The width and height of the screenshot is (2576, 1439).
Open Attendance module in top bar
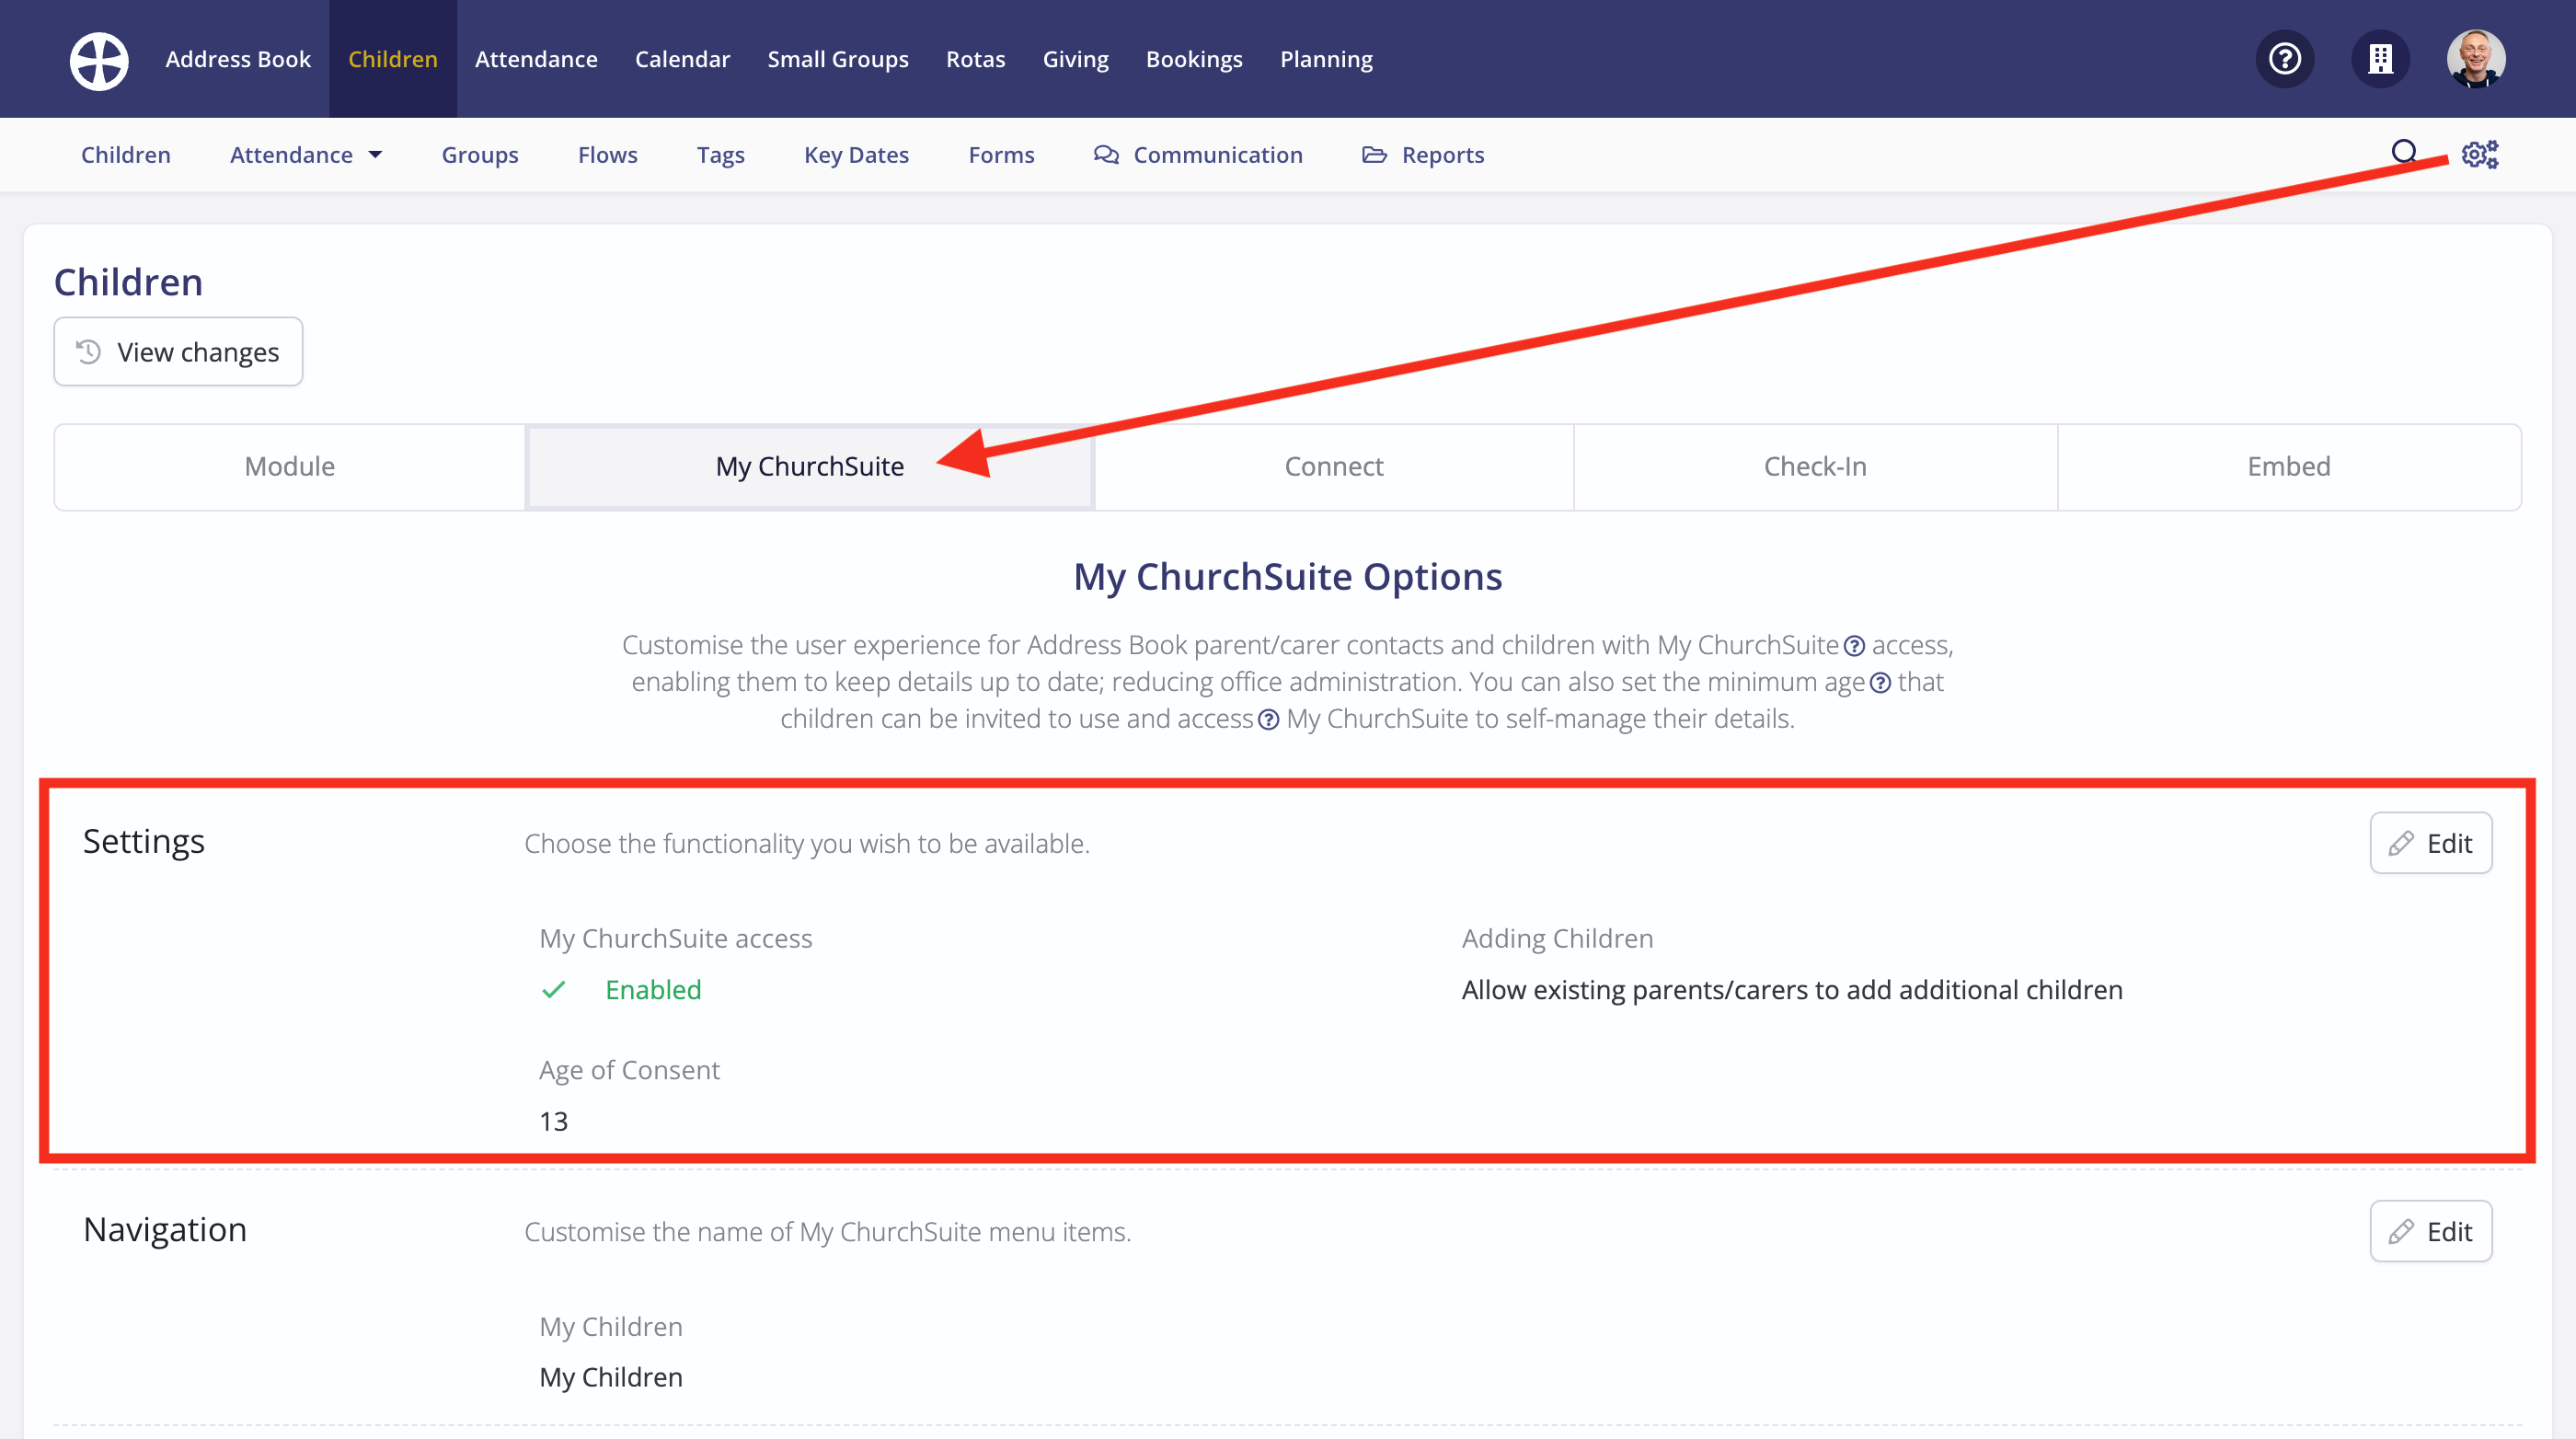point(536,59)
